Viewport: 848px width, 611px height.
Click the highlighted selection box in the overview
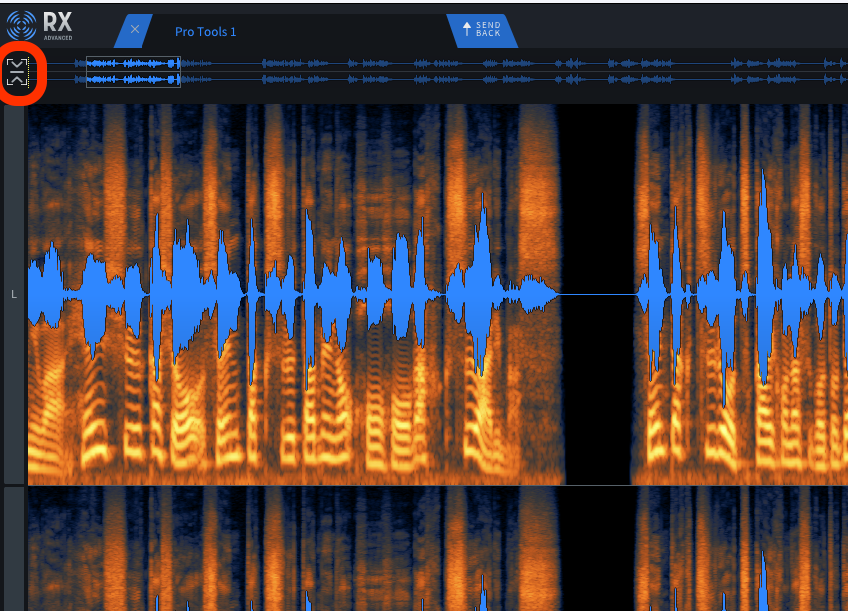133,71
